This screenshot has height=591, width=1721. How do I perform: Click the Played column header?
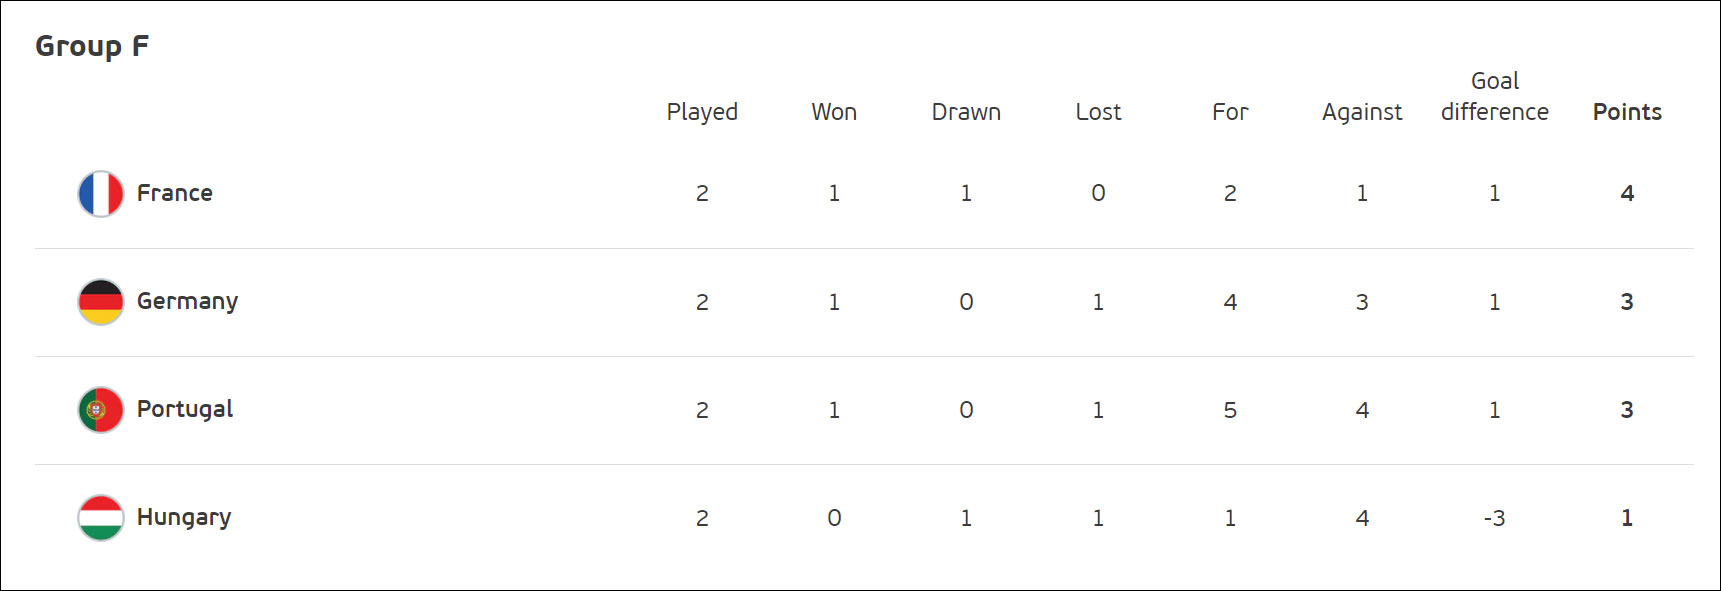pos(702,112)
